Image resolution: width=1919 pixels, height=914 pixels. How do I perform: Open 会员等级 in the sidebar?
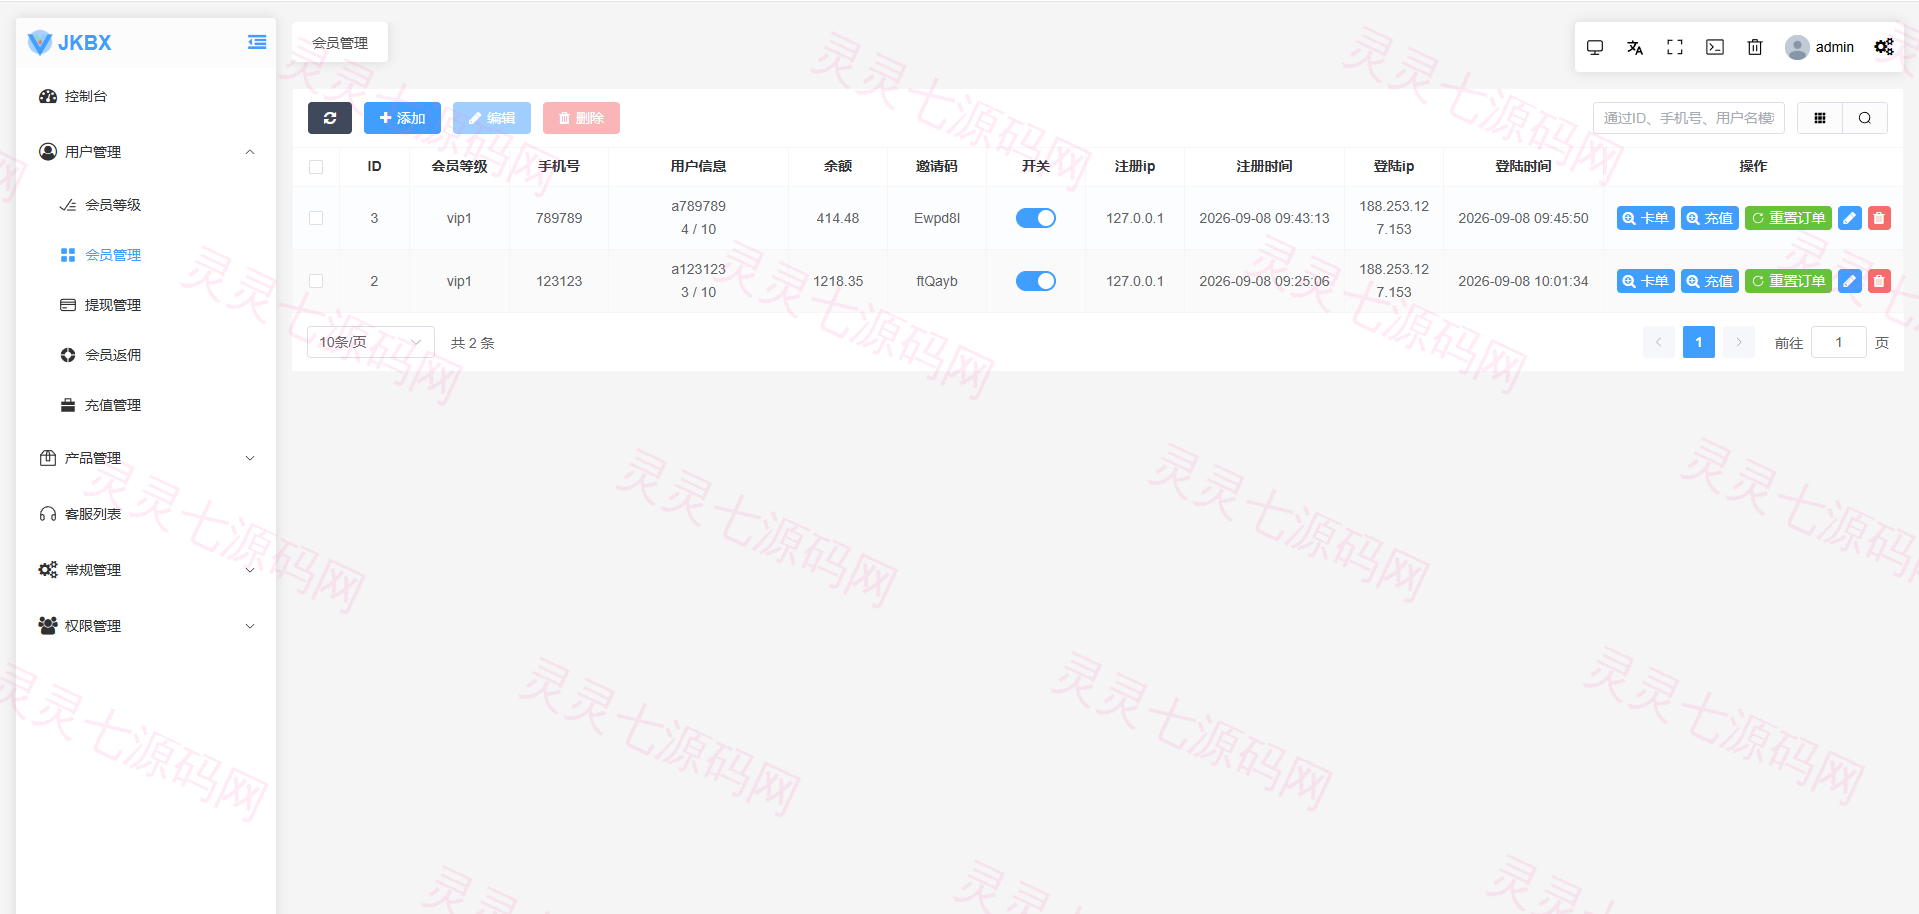[146, 205]
